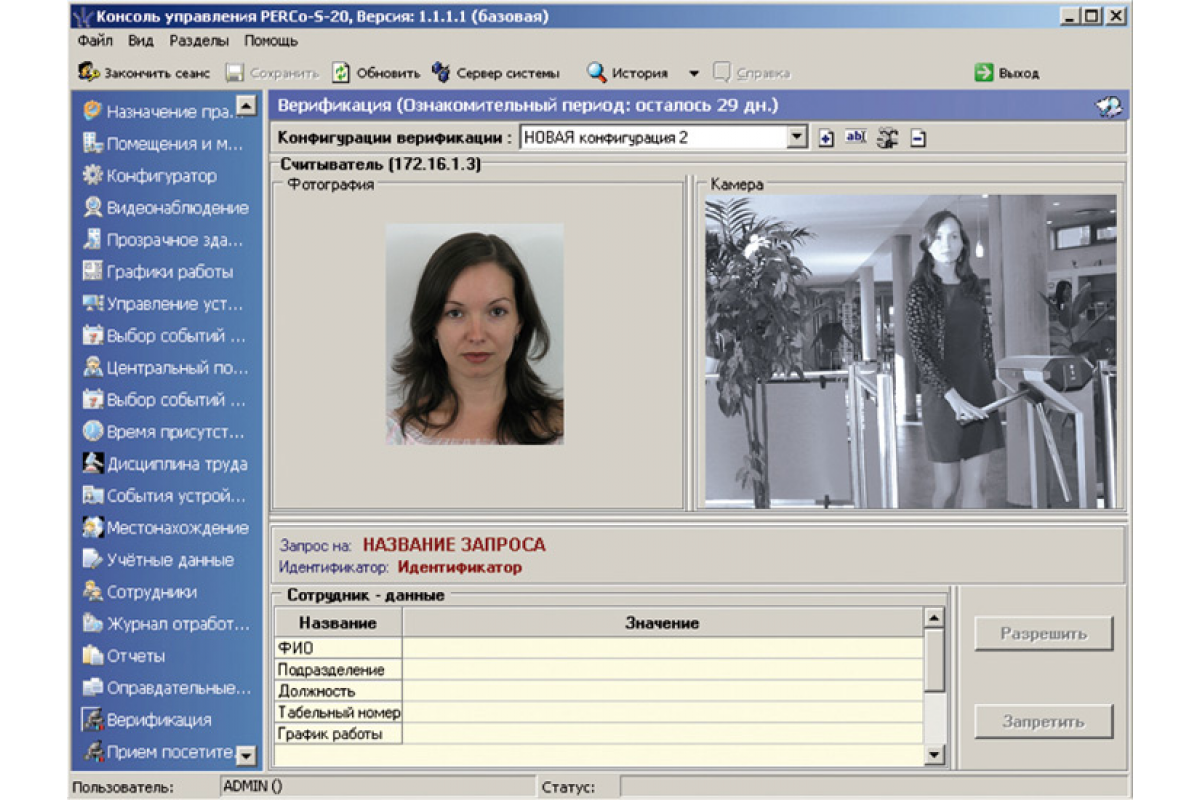Viewport: 1200px width, 800px height.
Task: Open the Дисциплина труда section
Action: click(166, 463)
